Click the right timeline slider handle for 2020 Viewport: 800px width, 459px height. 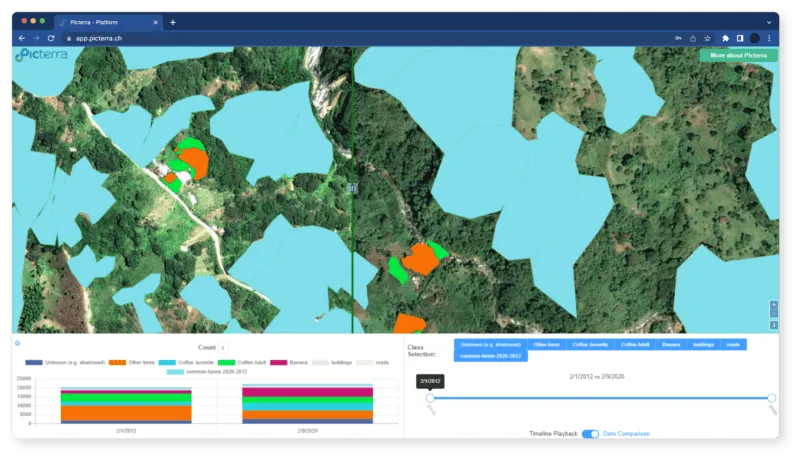[771, 398]
